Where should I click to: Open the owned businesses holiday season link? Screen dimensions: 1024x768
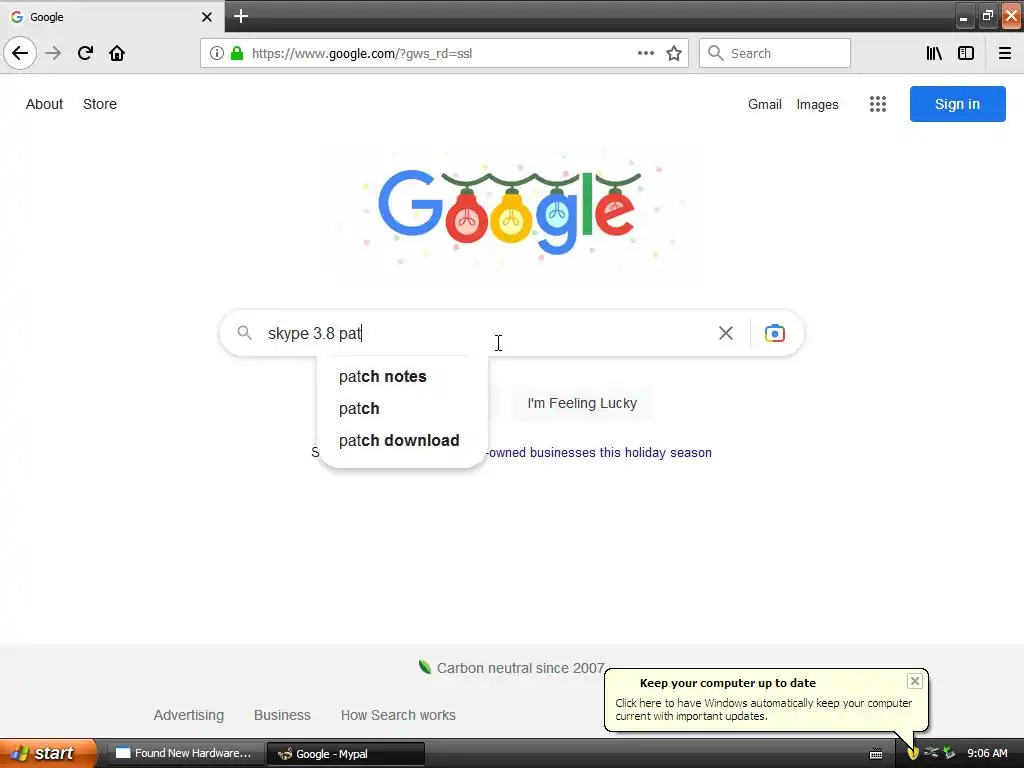click(x=598, y=453)
